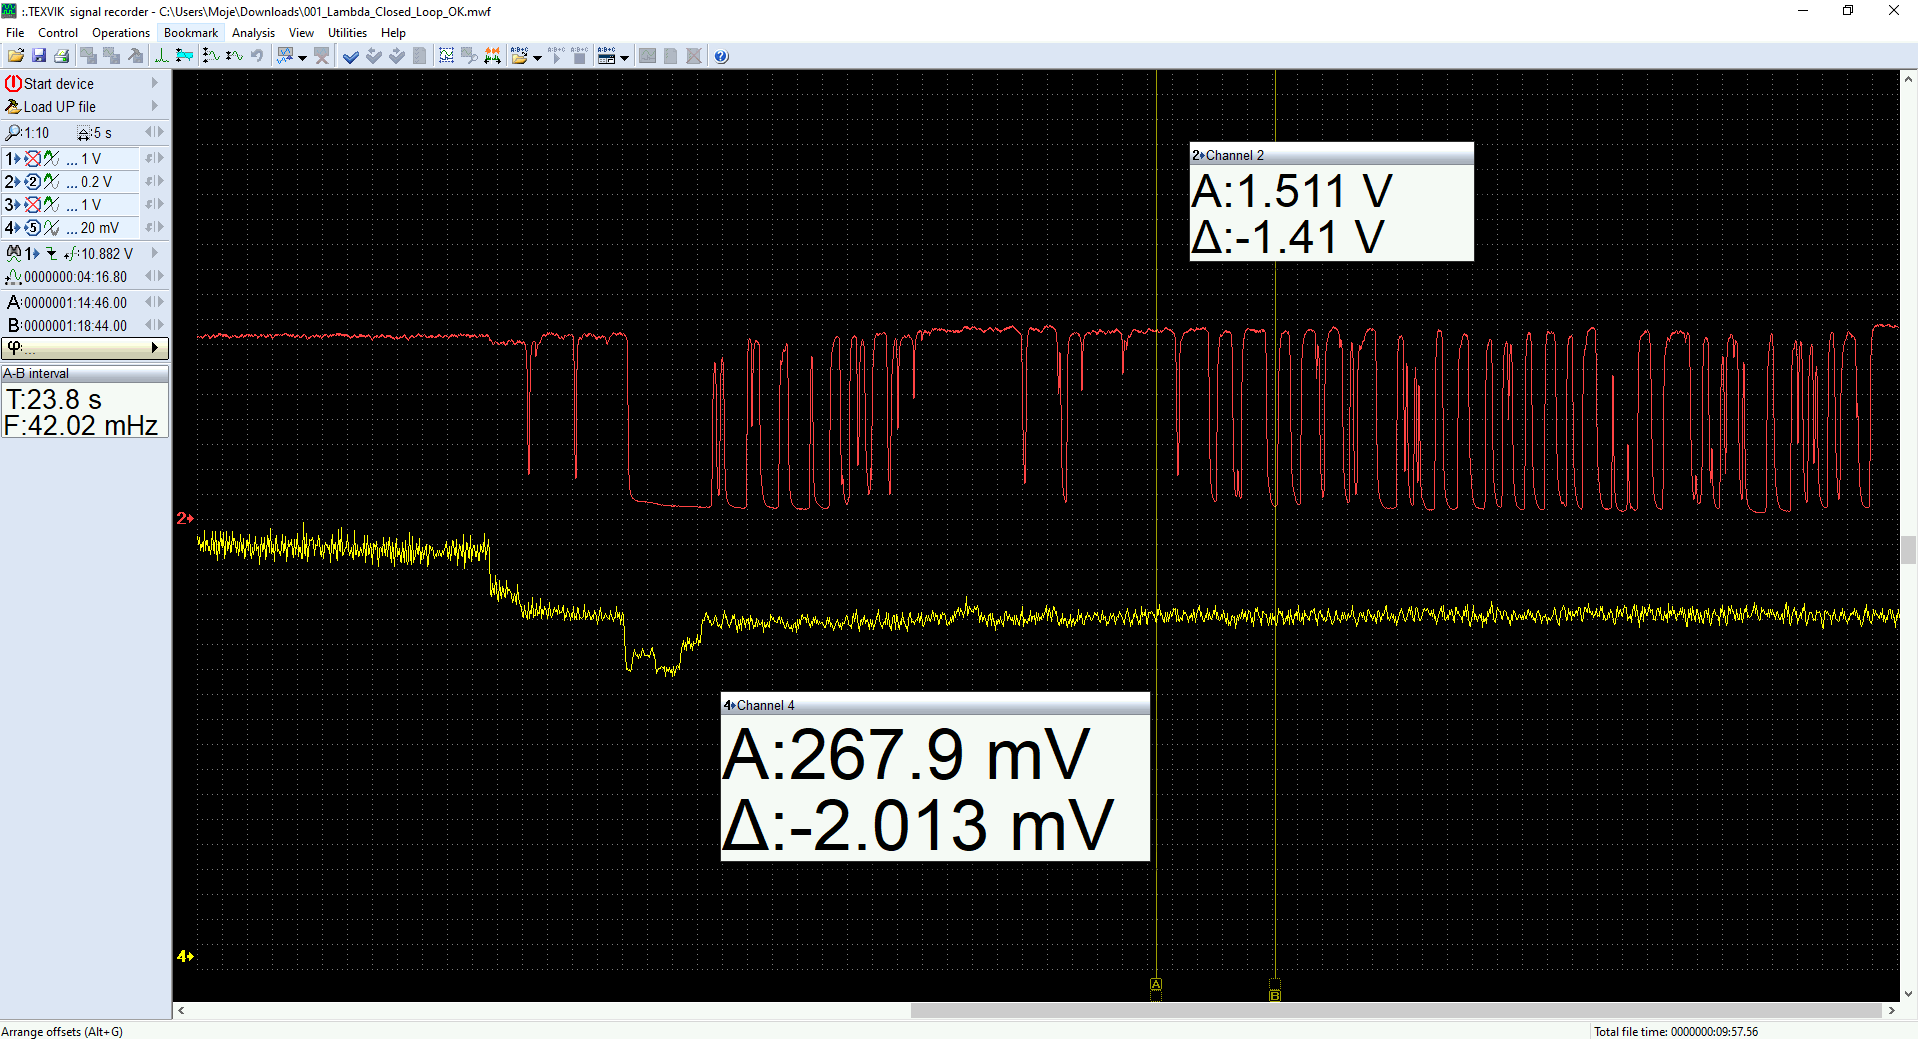The height and width of the screenshot is (1039, 1918).
Task: Click the waveform magnifier zoom icon
Action: coord(469,56)
